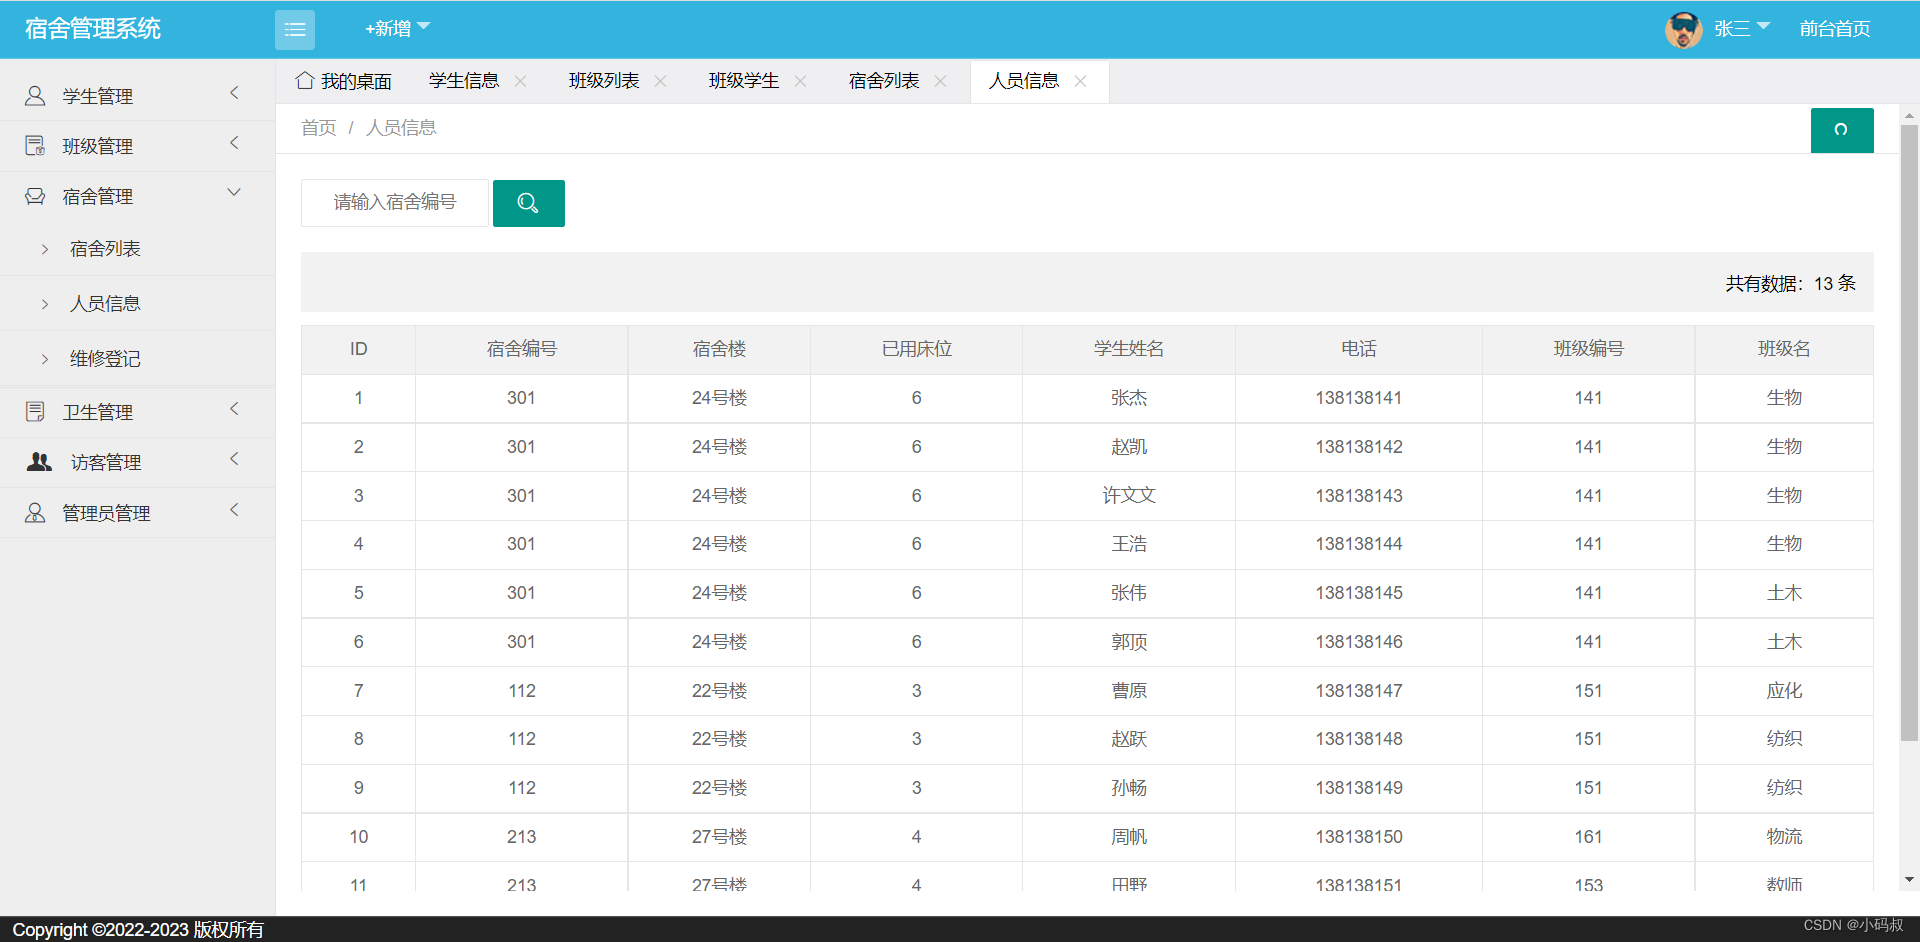Click the user avatar picture
Screen dimensions: 1920x942
click(x=1684, y=29)
